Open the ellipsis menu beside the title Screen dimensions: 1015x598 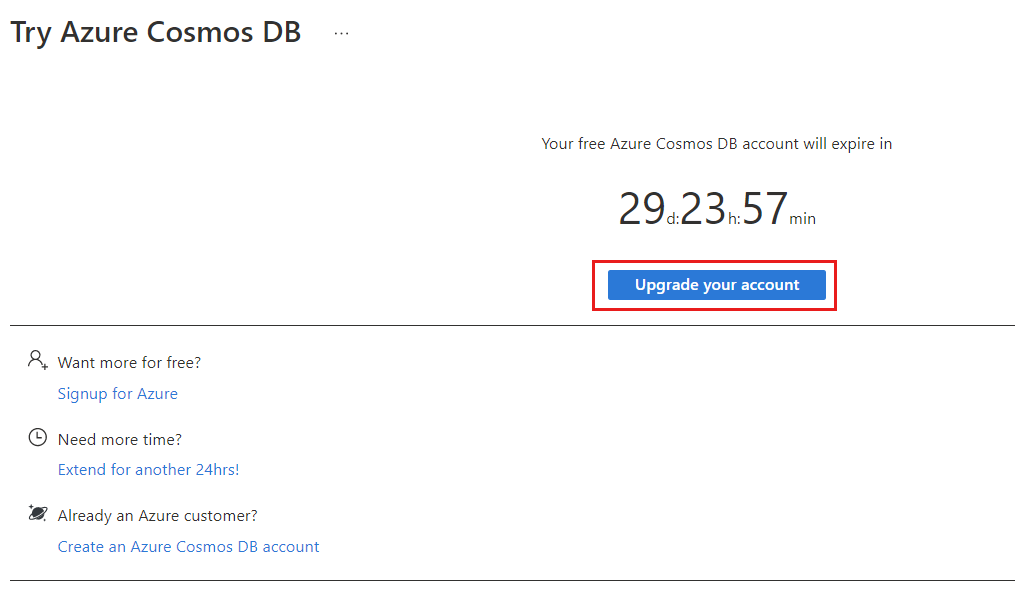[341, 33]
